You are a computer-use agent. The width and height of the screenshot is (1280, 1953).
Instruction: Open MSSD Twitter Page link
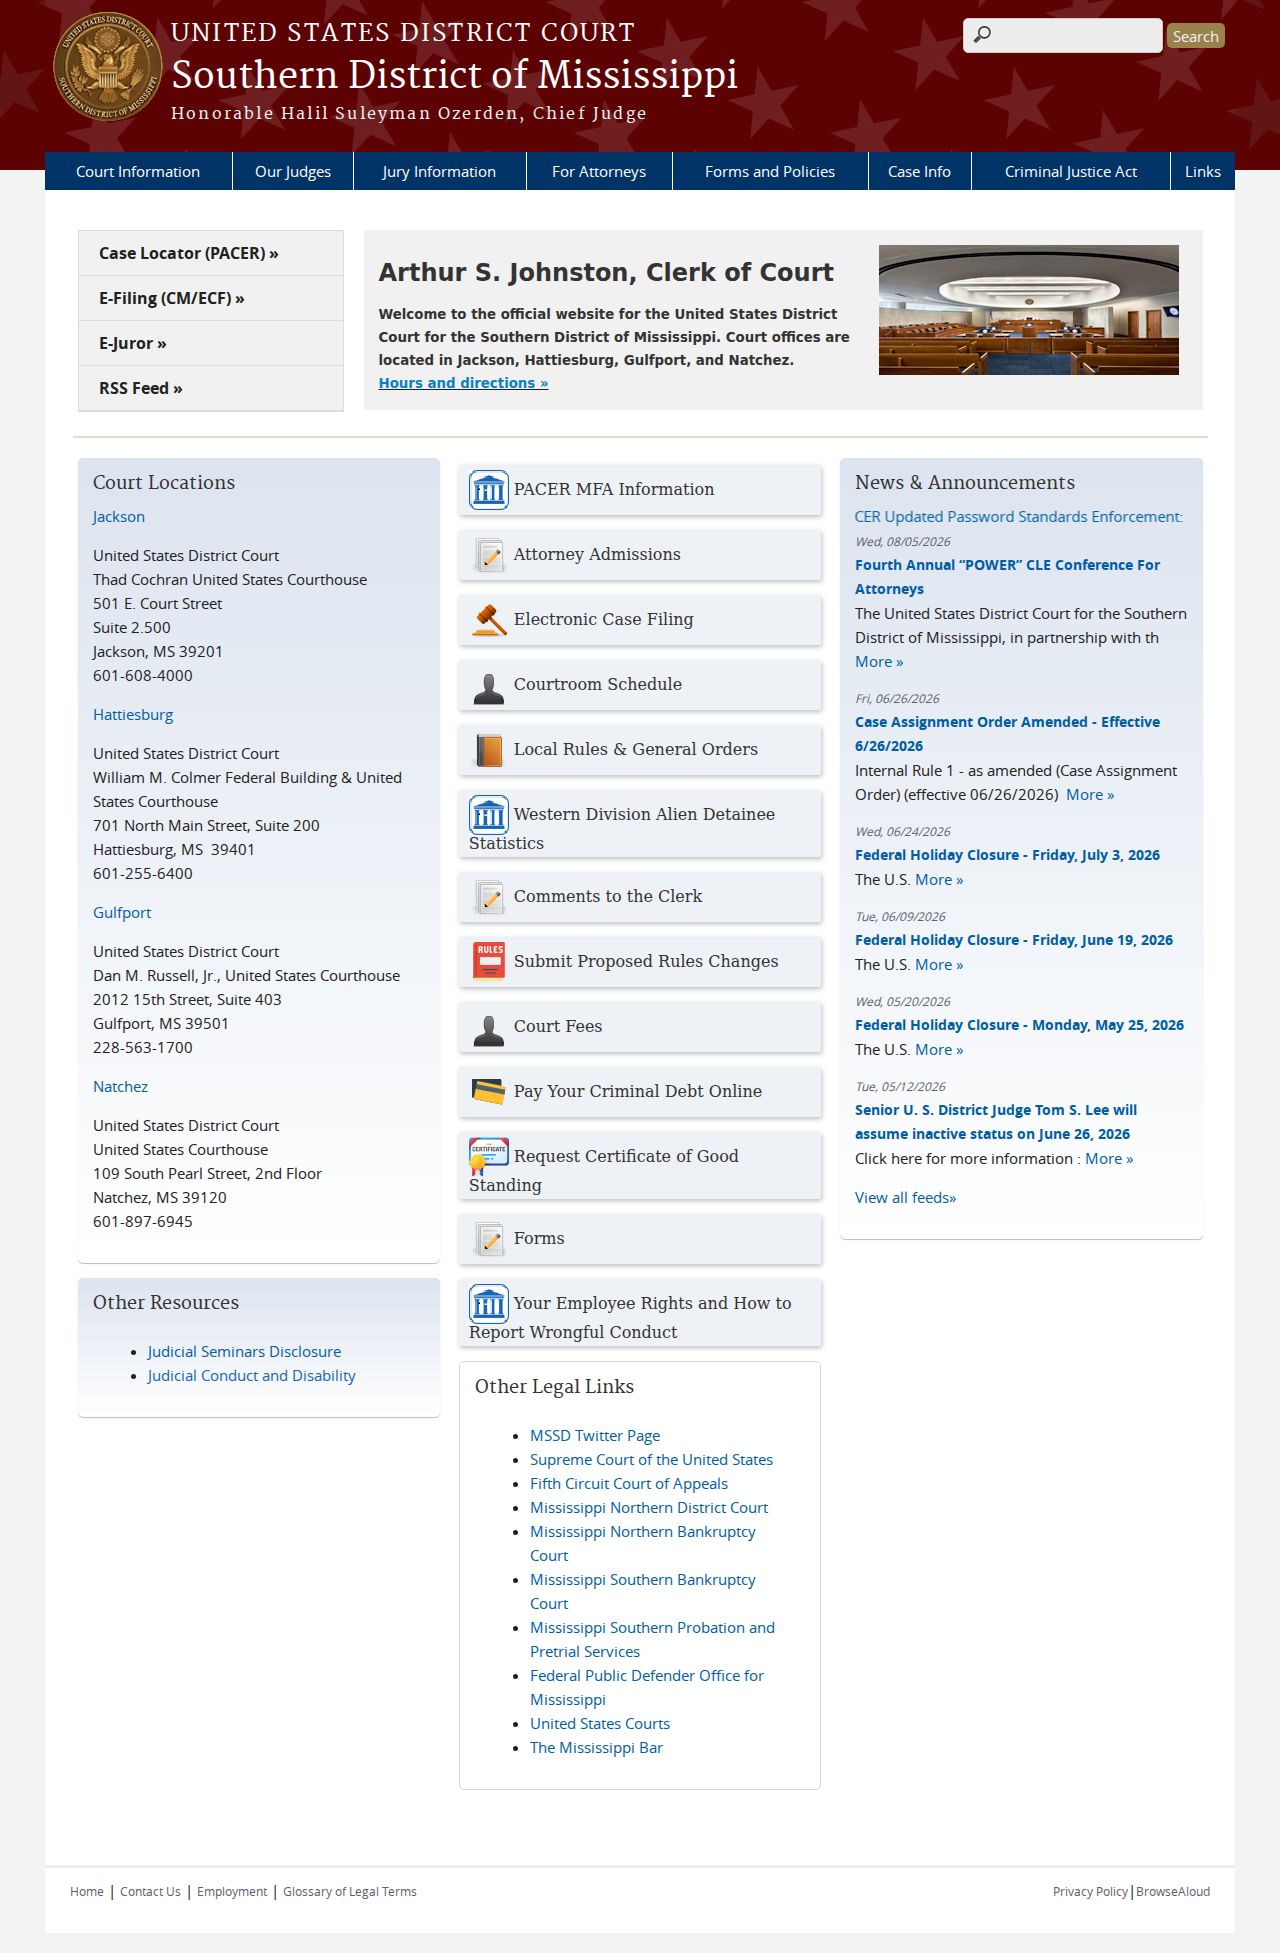click(595, 1435)
